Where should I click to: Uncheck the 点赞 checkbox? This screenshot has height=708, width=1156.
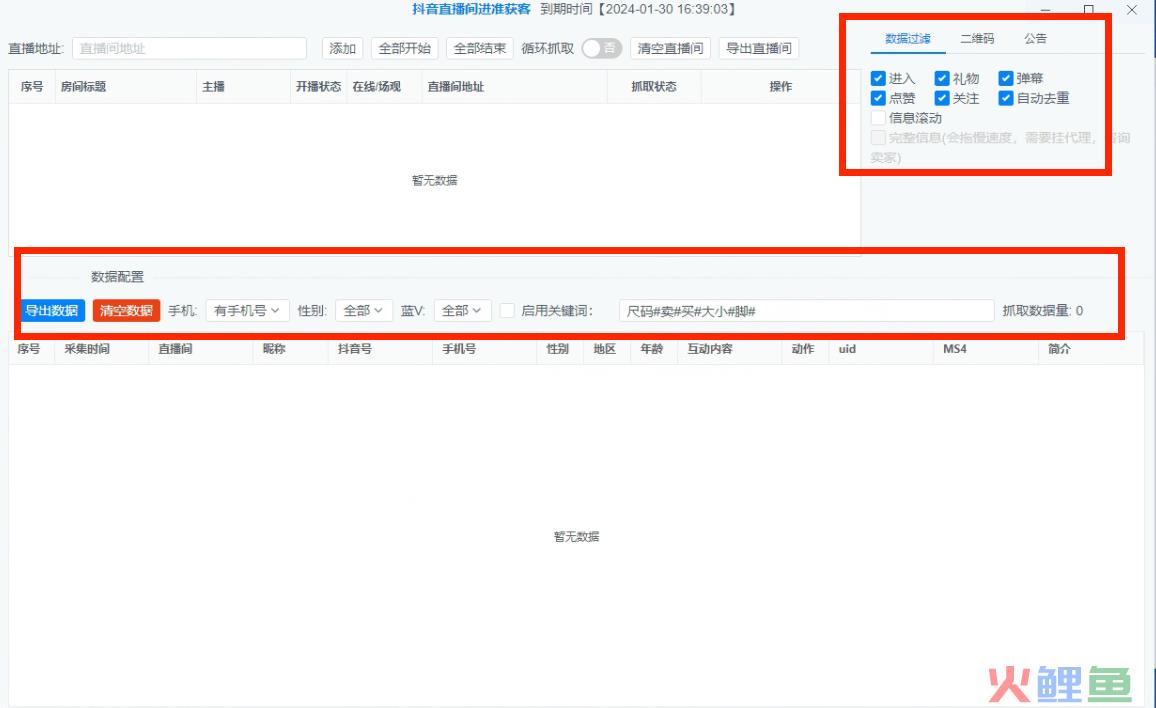[x=878, y=98]
